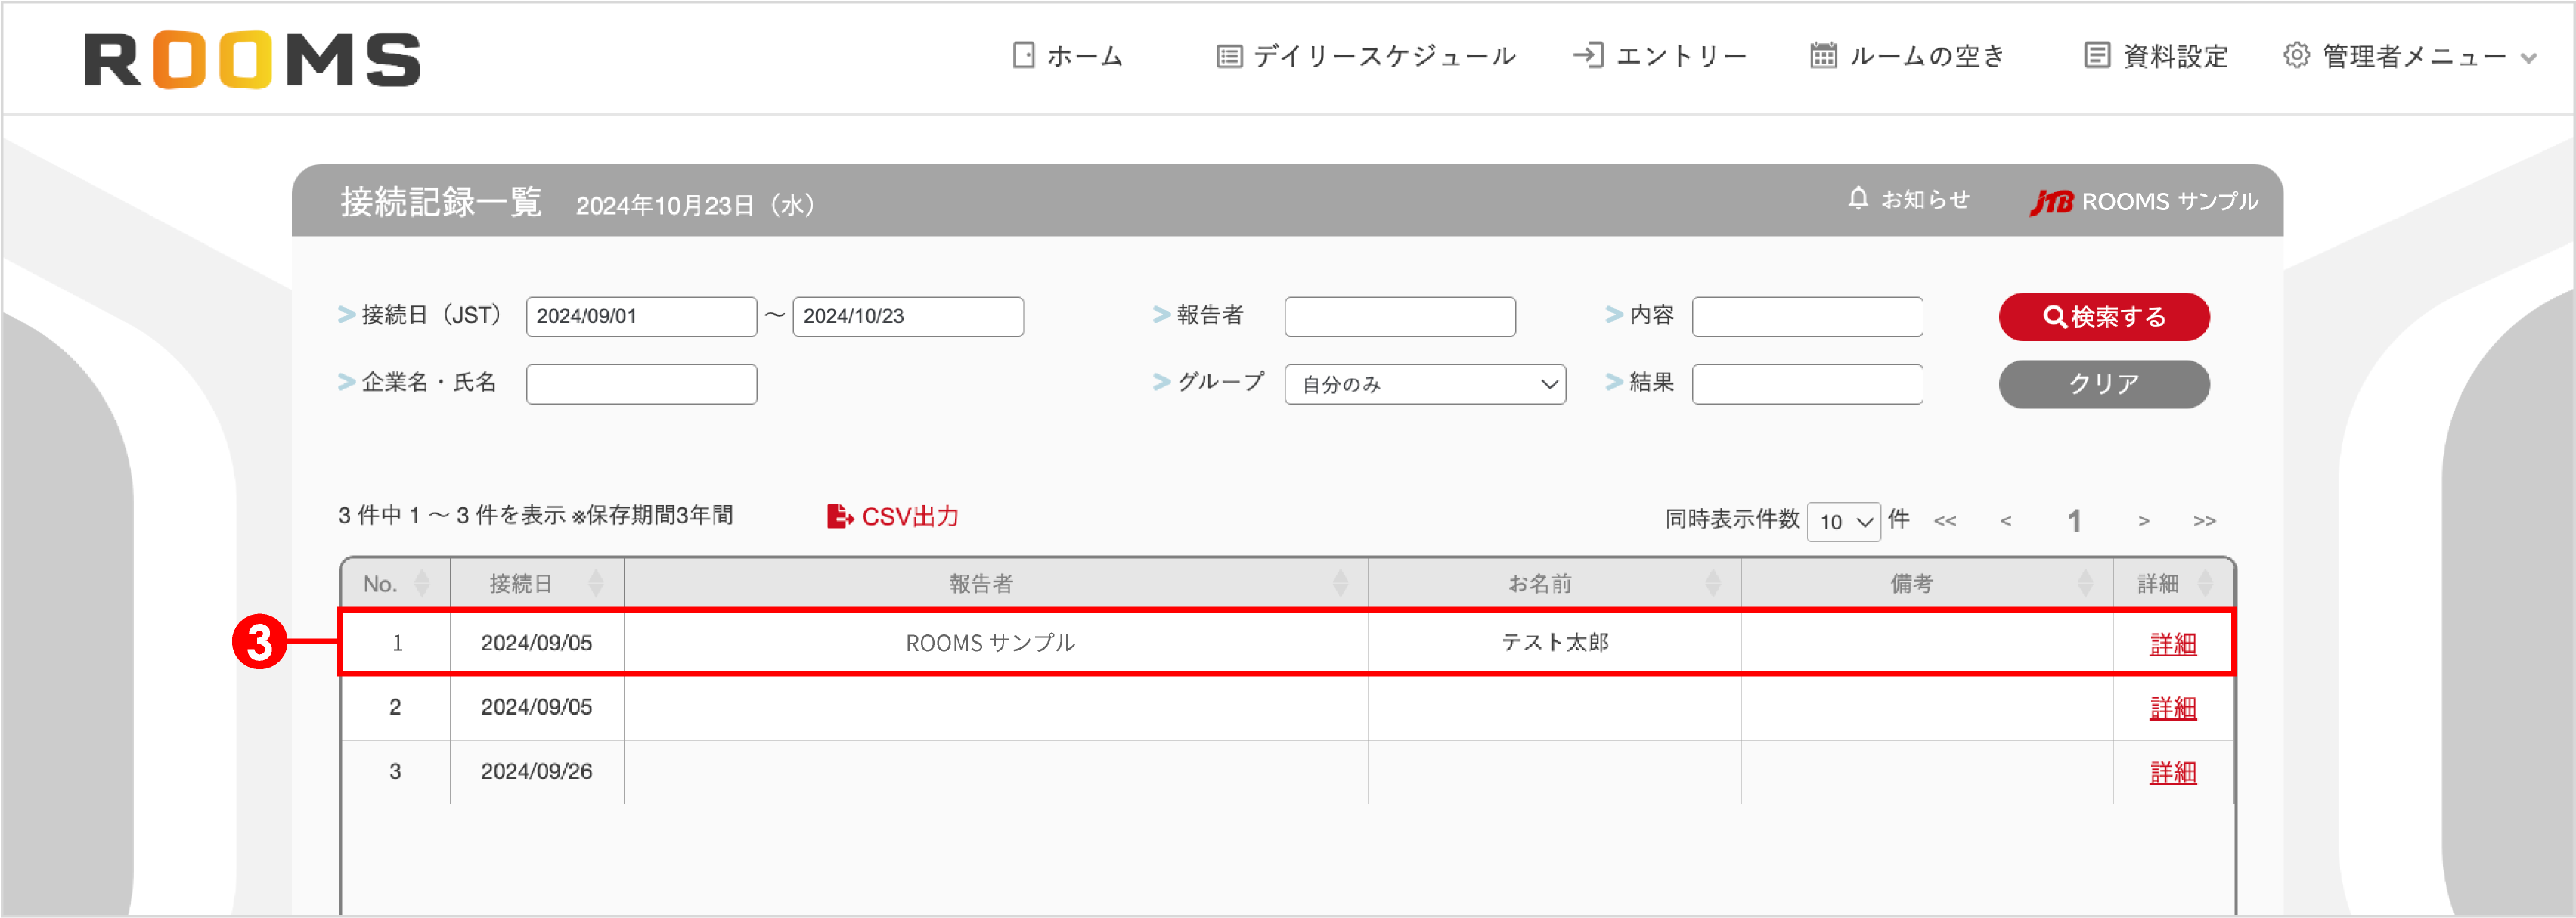Click the ROOMS logo

[x=252, y=57]
